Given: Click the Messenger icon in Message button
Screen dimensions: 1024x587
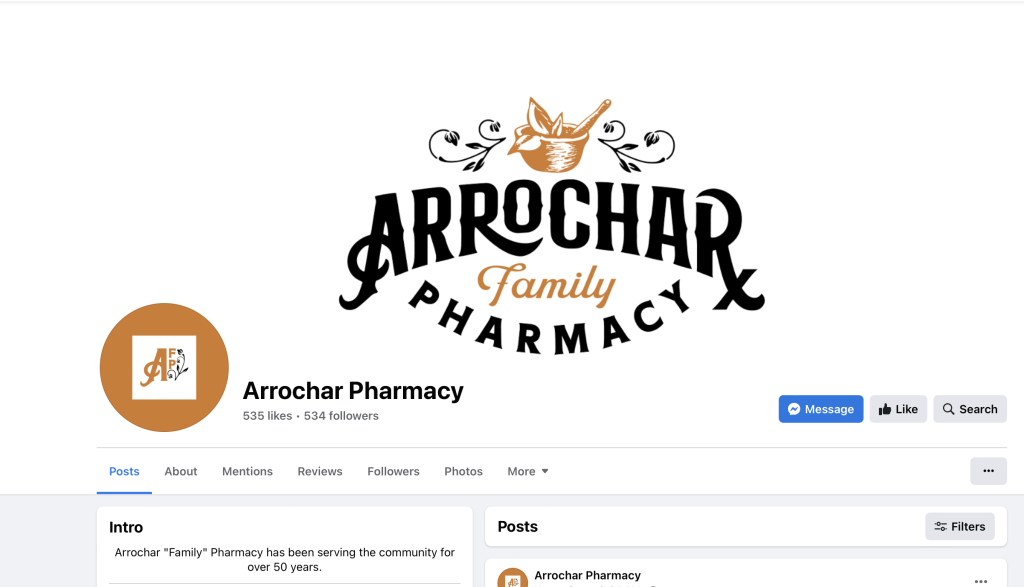Looking at the screenshot, I should pyautogui.click(x=793, y=409).
